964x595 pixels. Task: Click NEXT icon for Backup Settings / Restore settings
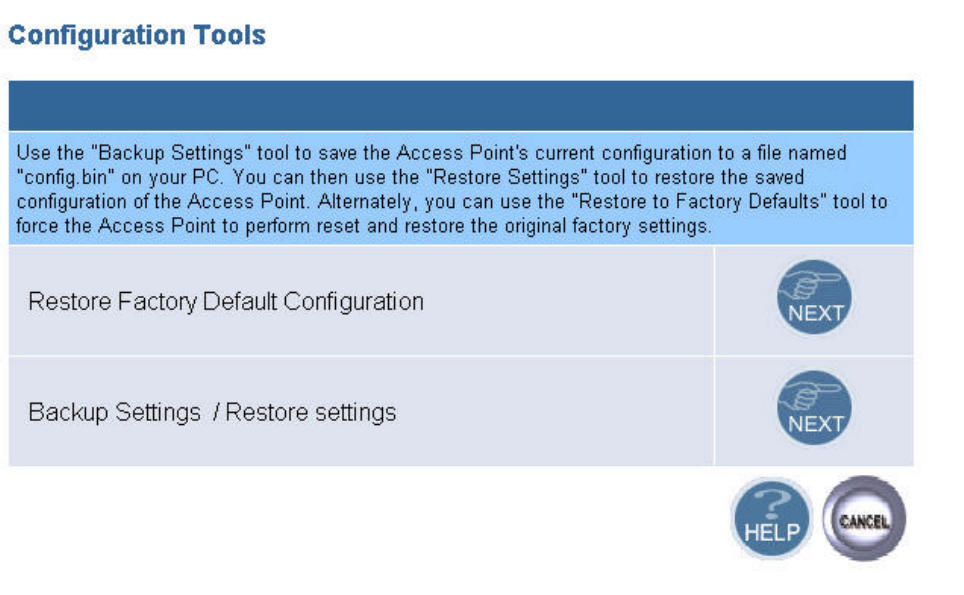[814, 409]
